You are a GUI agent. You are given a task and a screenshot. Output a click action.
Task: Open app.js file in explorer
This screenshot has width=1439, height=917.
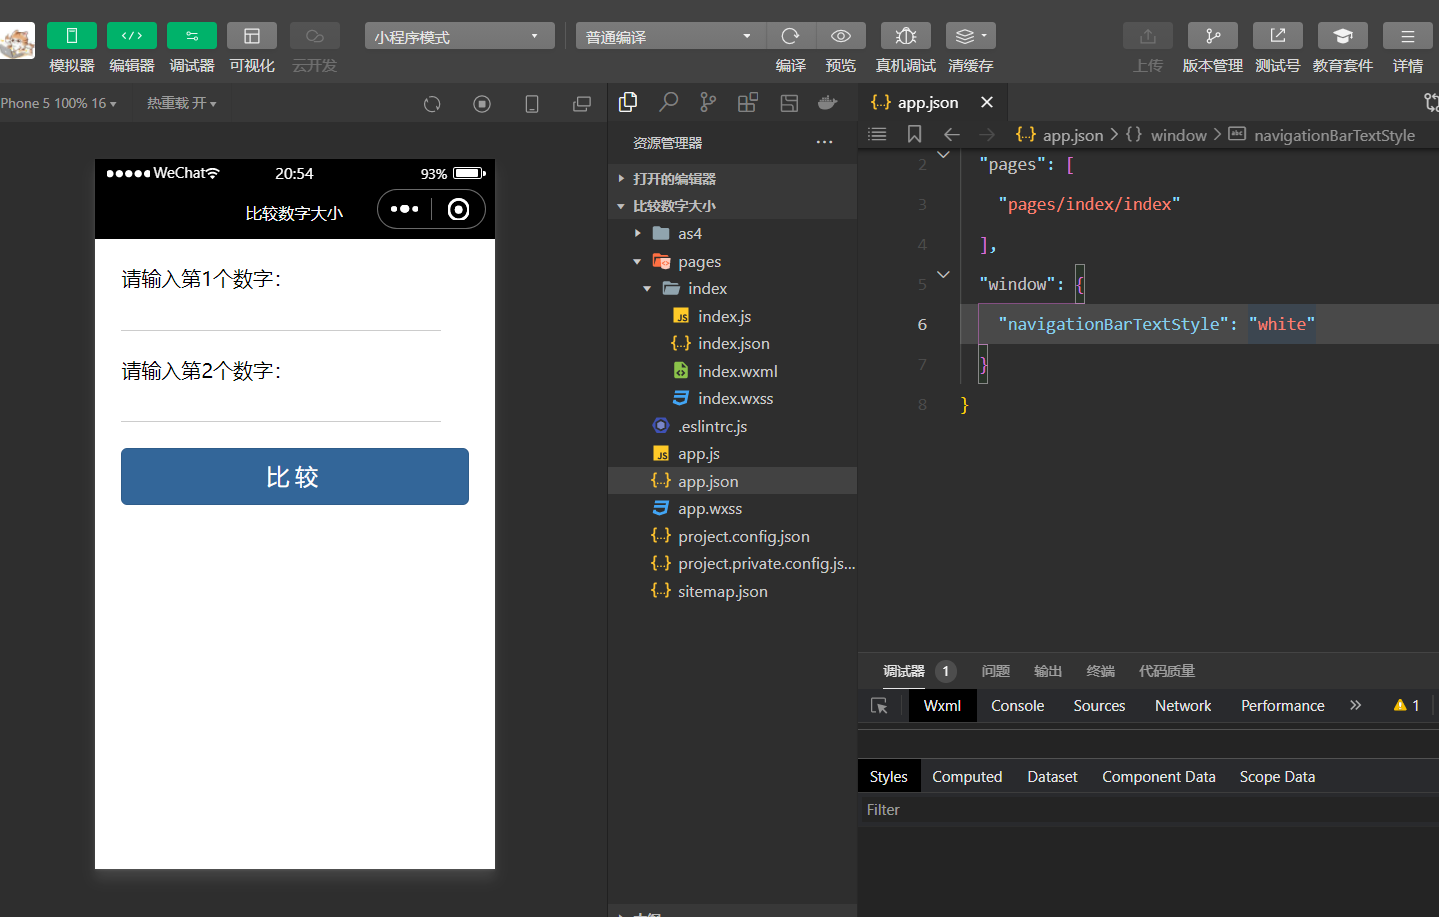click(x=732, y=453)
